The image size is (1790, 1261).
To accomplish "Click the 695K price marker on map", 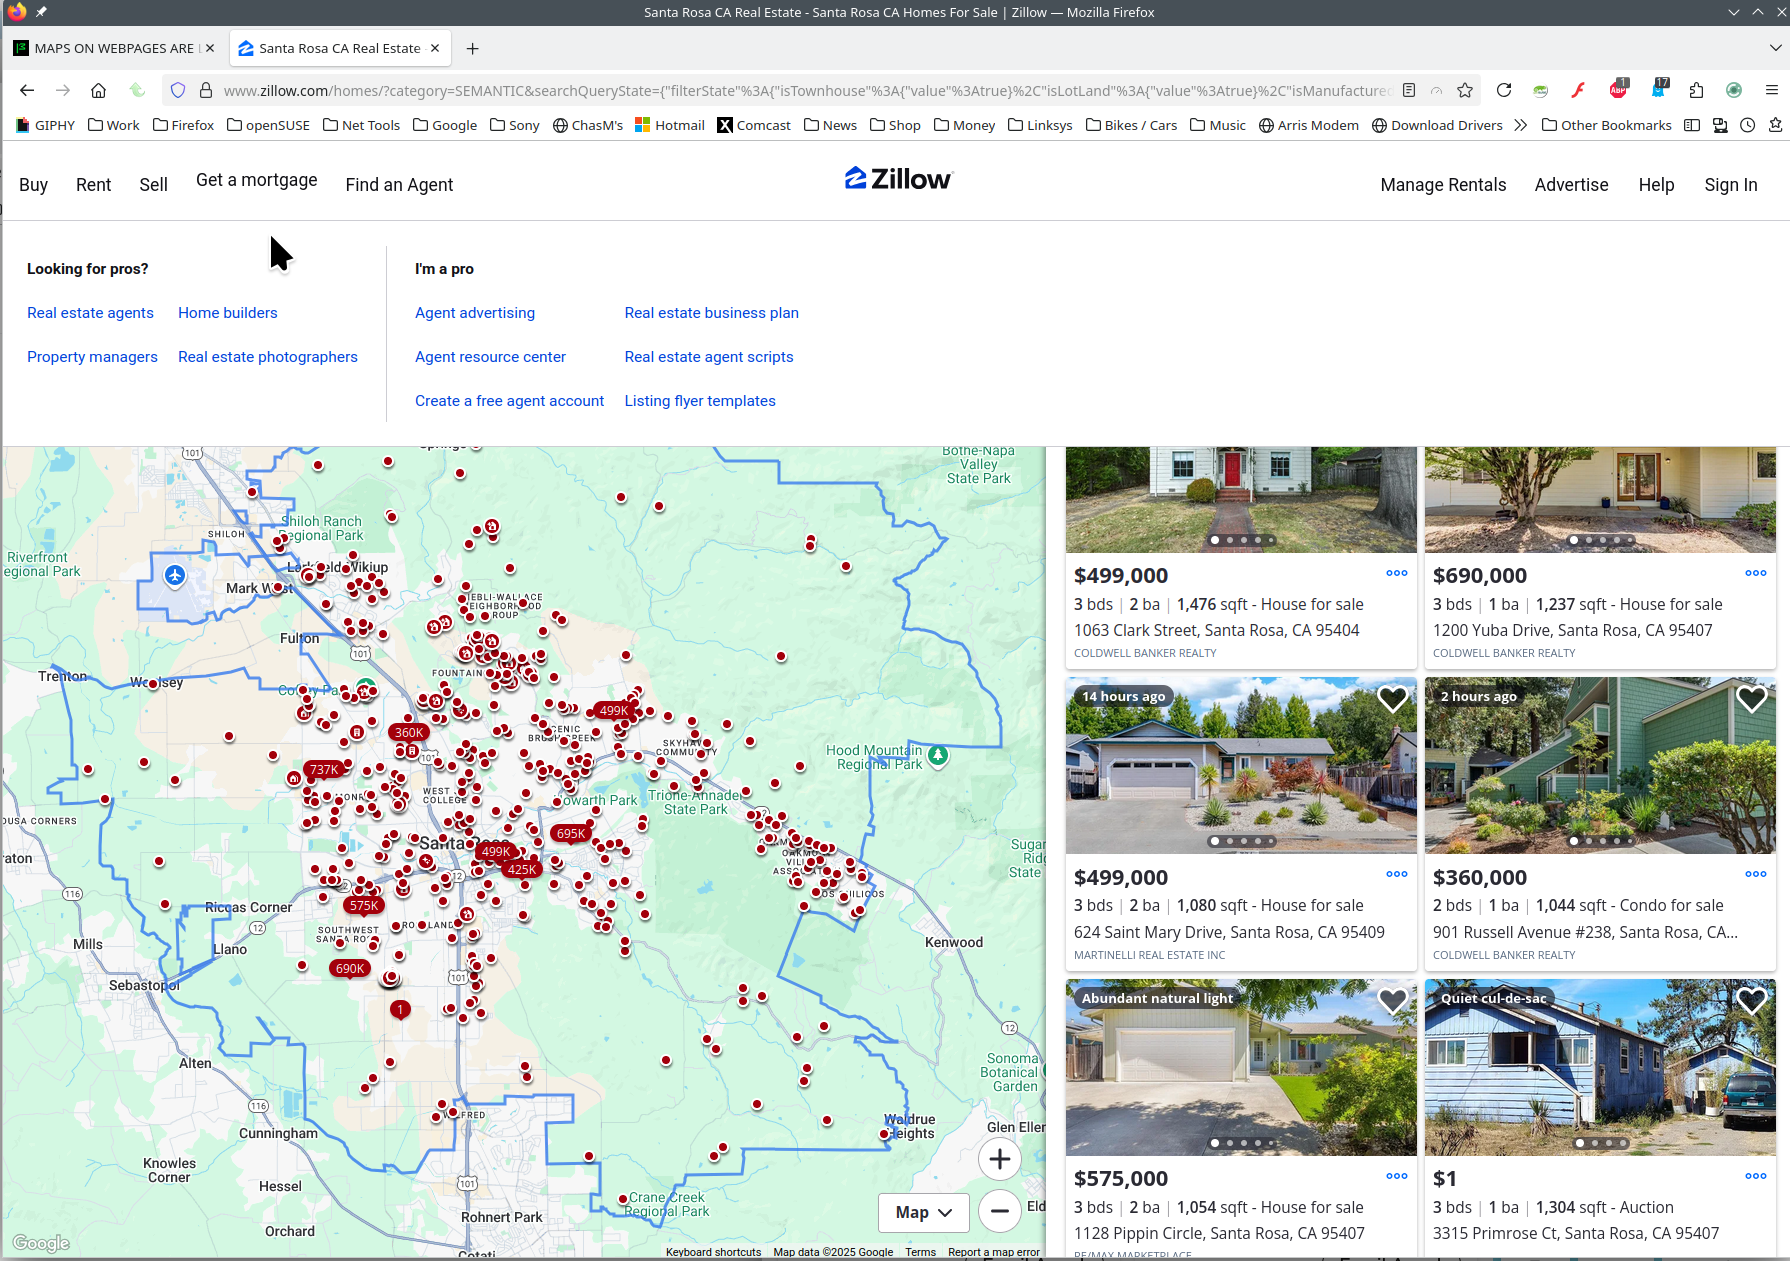I will (571, 833).
